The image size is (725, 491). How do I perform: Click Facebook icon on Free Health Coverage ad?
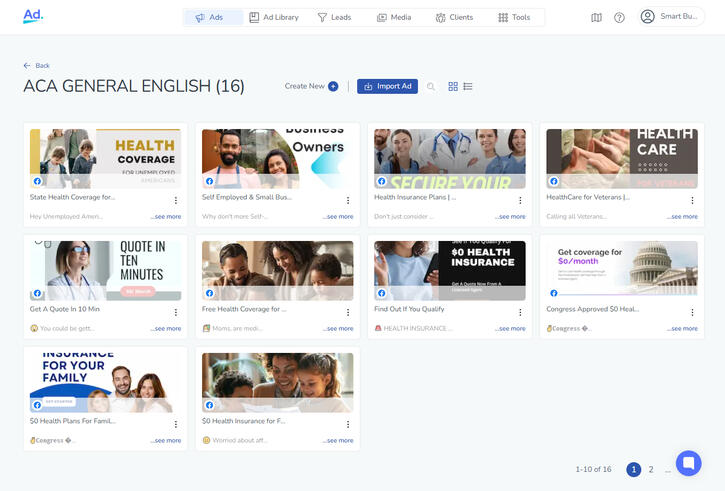[x=209, y=293]
